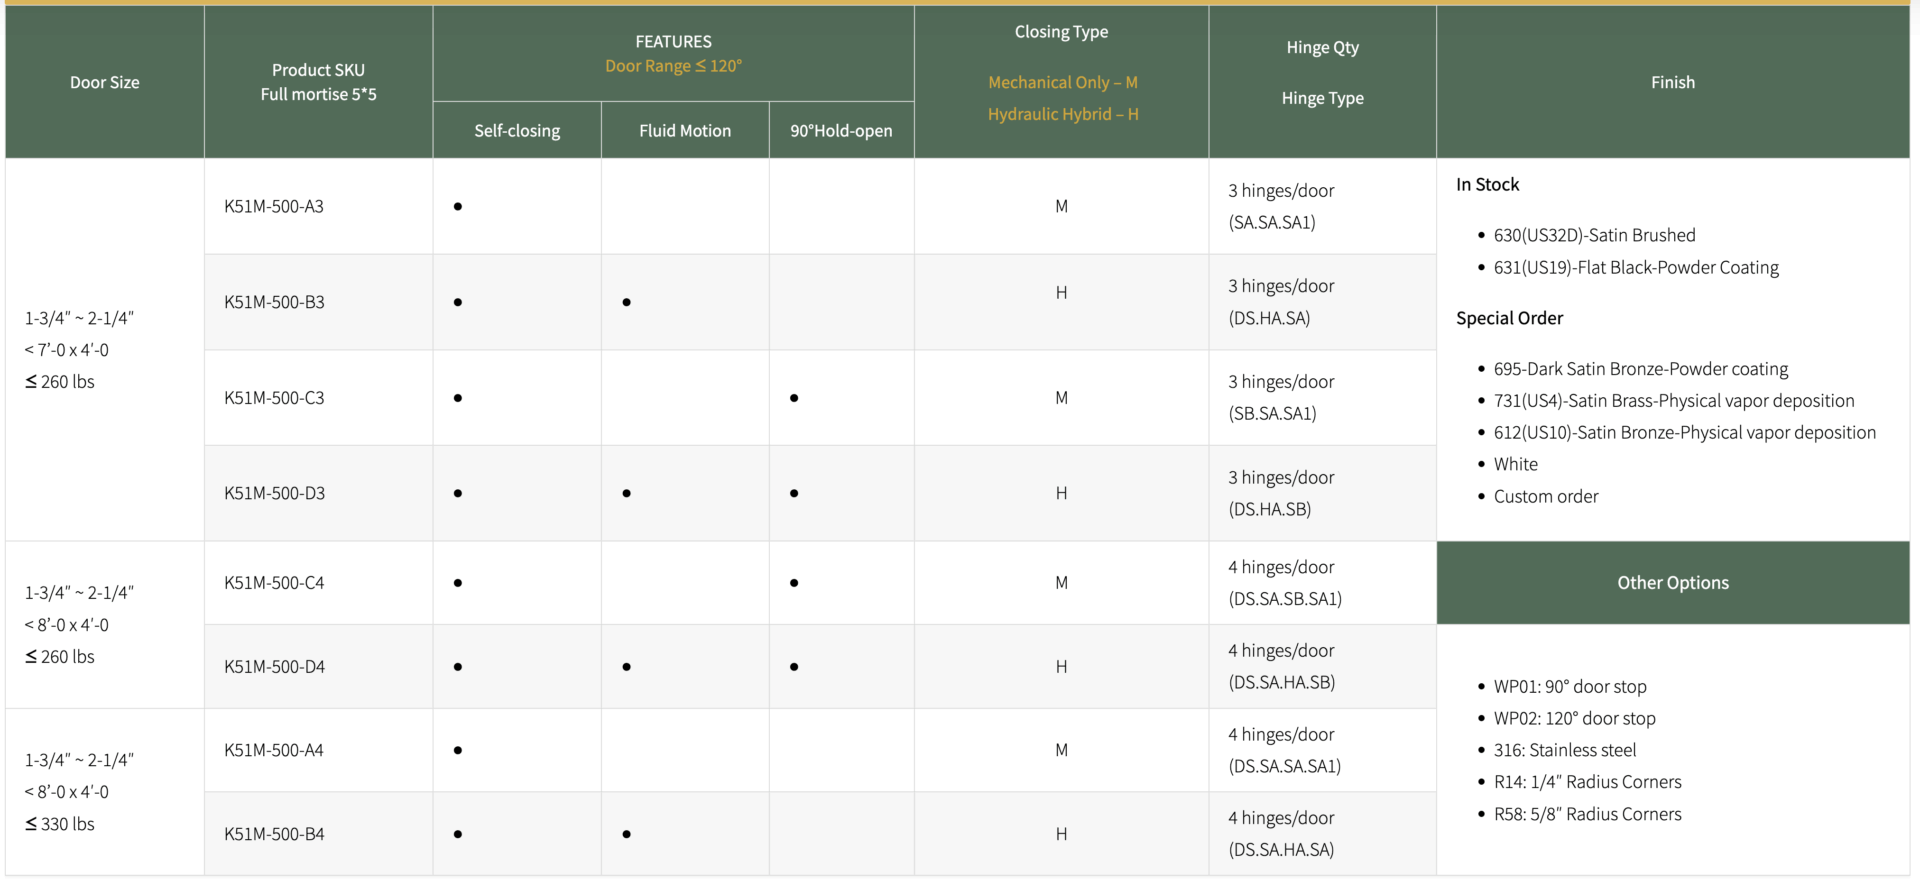Click the 'In Stock' heading

[x=1487, y=185]
